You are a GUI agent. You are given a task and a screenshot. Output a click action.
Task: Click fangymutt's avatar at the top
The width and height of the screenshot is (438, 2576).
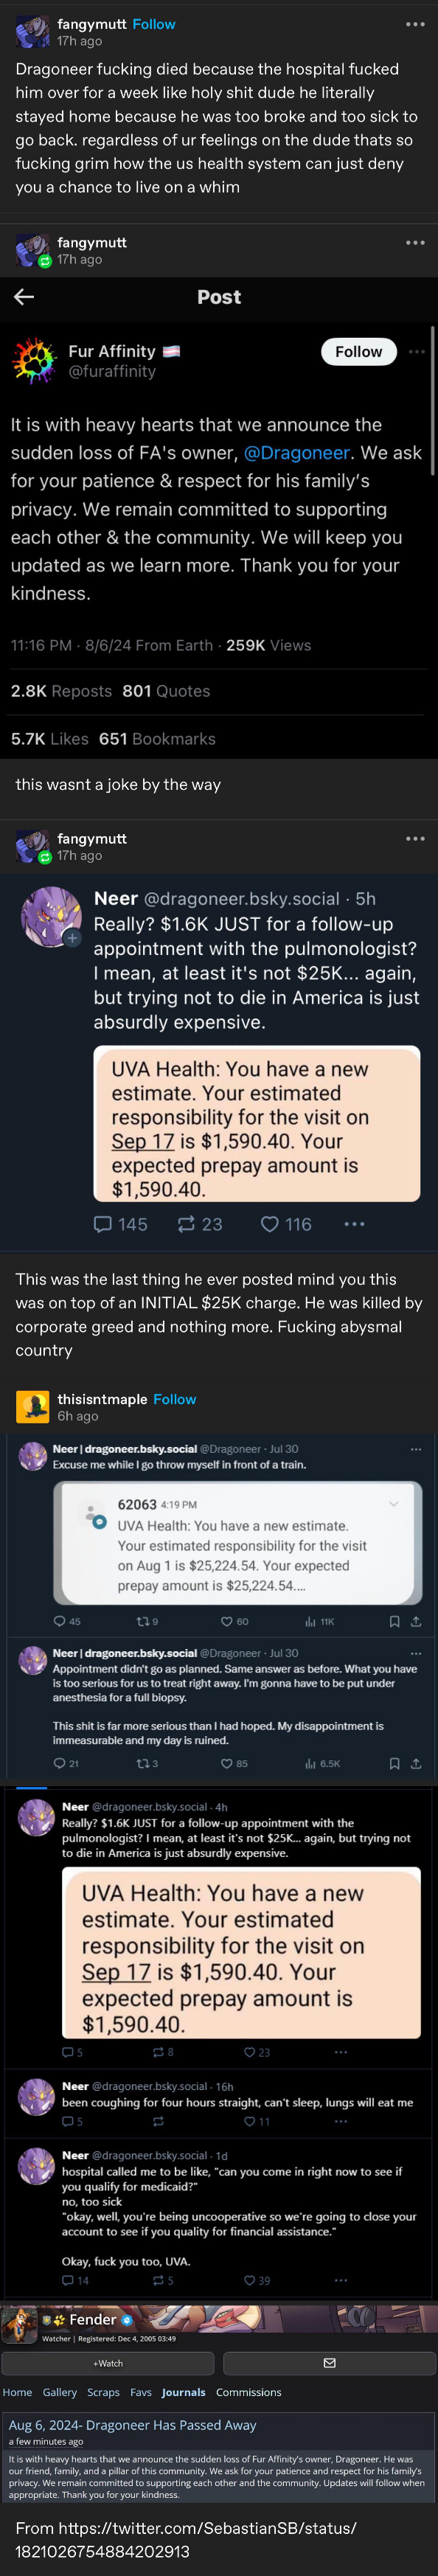pos(33,30)
